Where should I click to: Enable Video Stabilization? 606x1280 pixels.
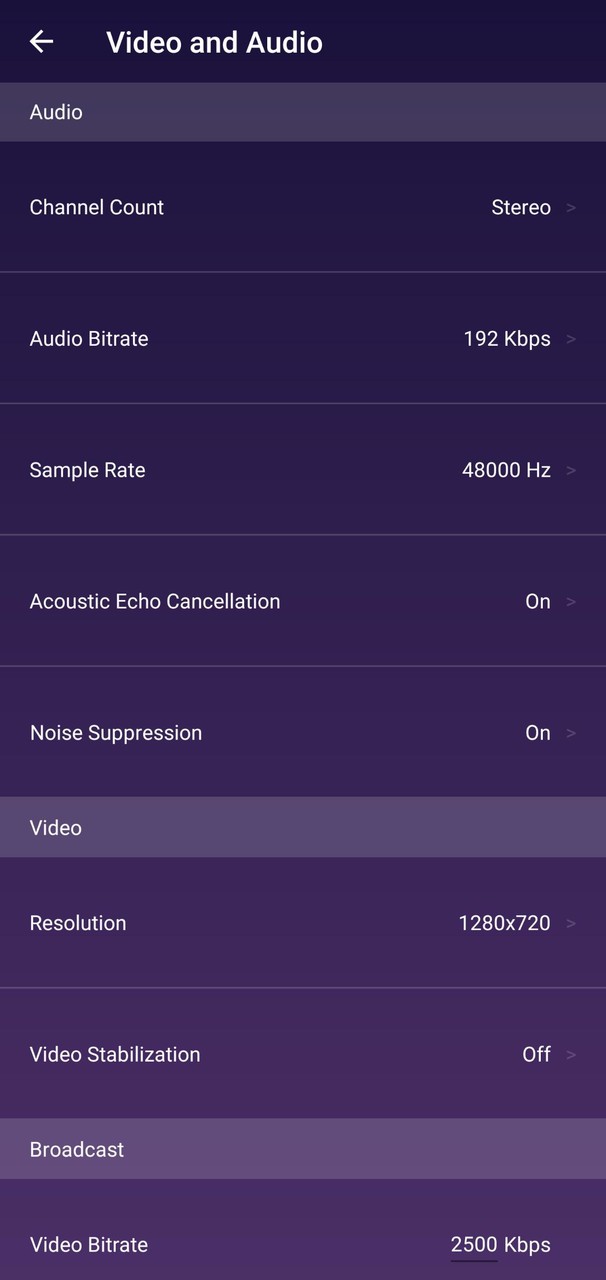(x=538, y=1054)
